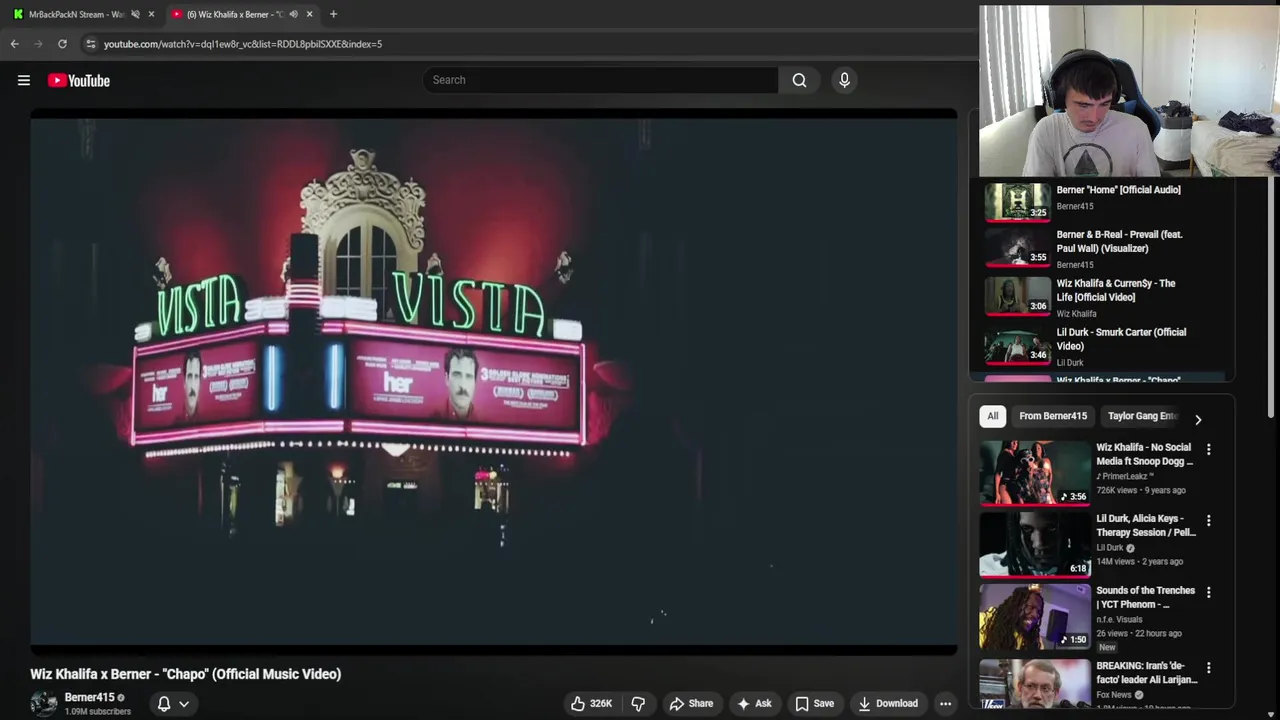Open BREAKING Iran's de-facto leader Fox News video
This screenshot has width=1280, height=720.
click(x=1146, y=672)
